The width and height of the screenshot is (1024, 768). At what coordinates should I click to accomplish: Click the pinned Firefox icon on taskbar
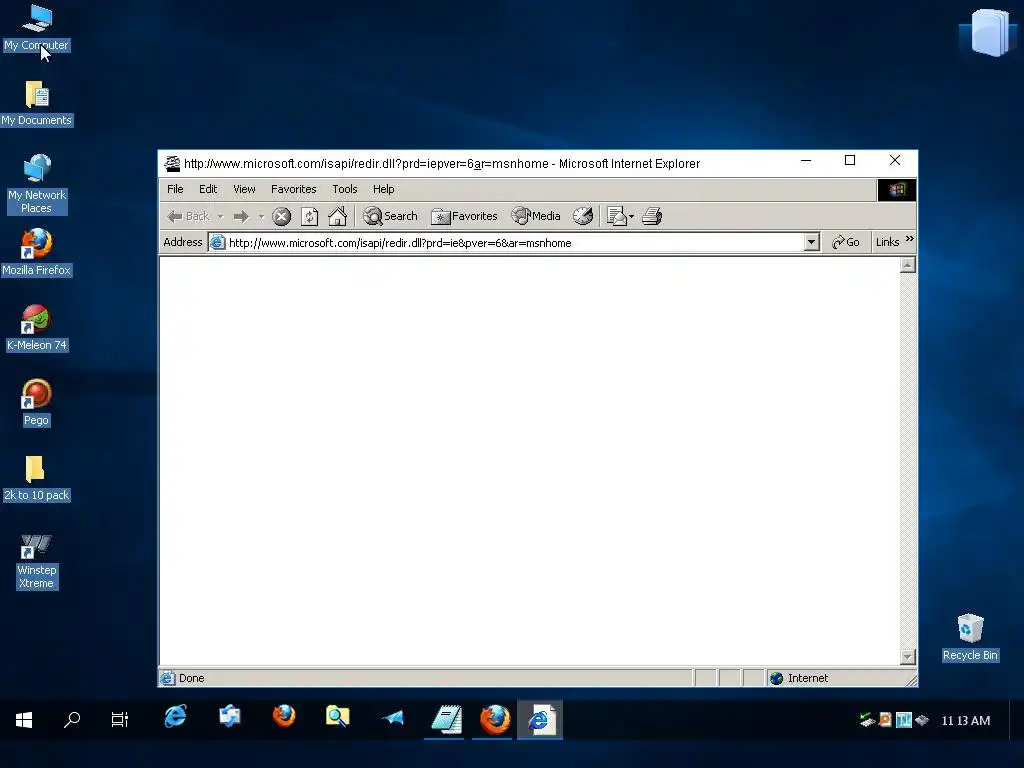284,717
